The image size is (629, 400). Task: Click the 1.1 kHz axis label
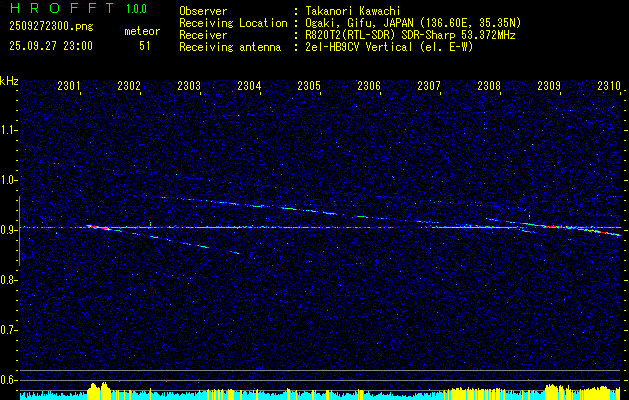coord(9,130)
